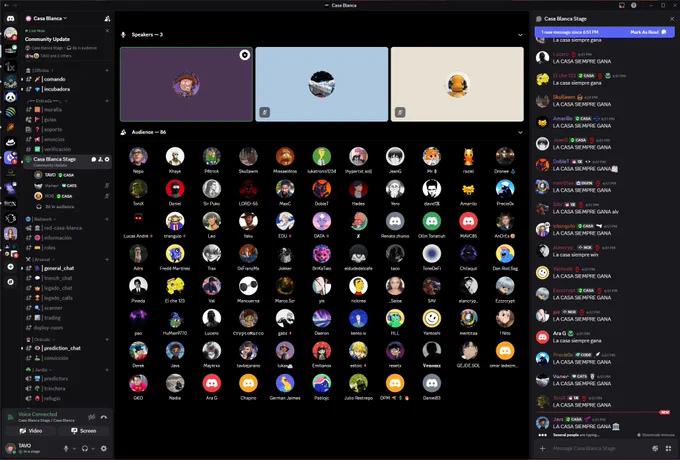Open the stage options icon on first speaker tile

pyautogui.click(x=245, y=55)
